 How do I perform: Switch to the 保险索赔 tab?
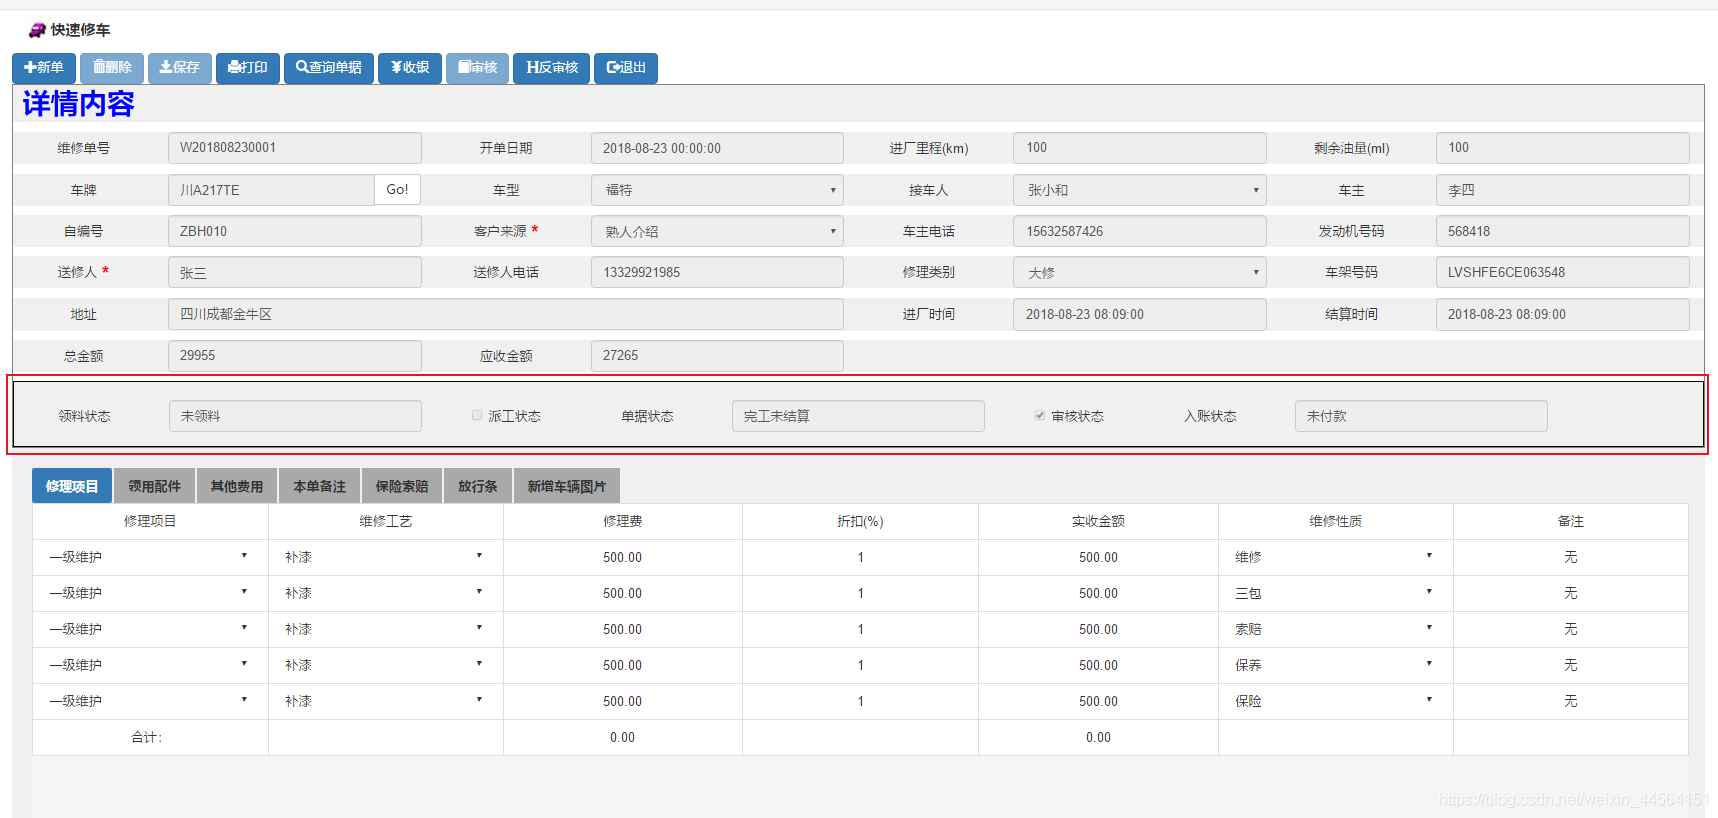(402, 486)
